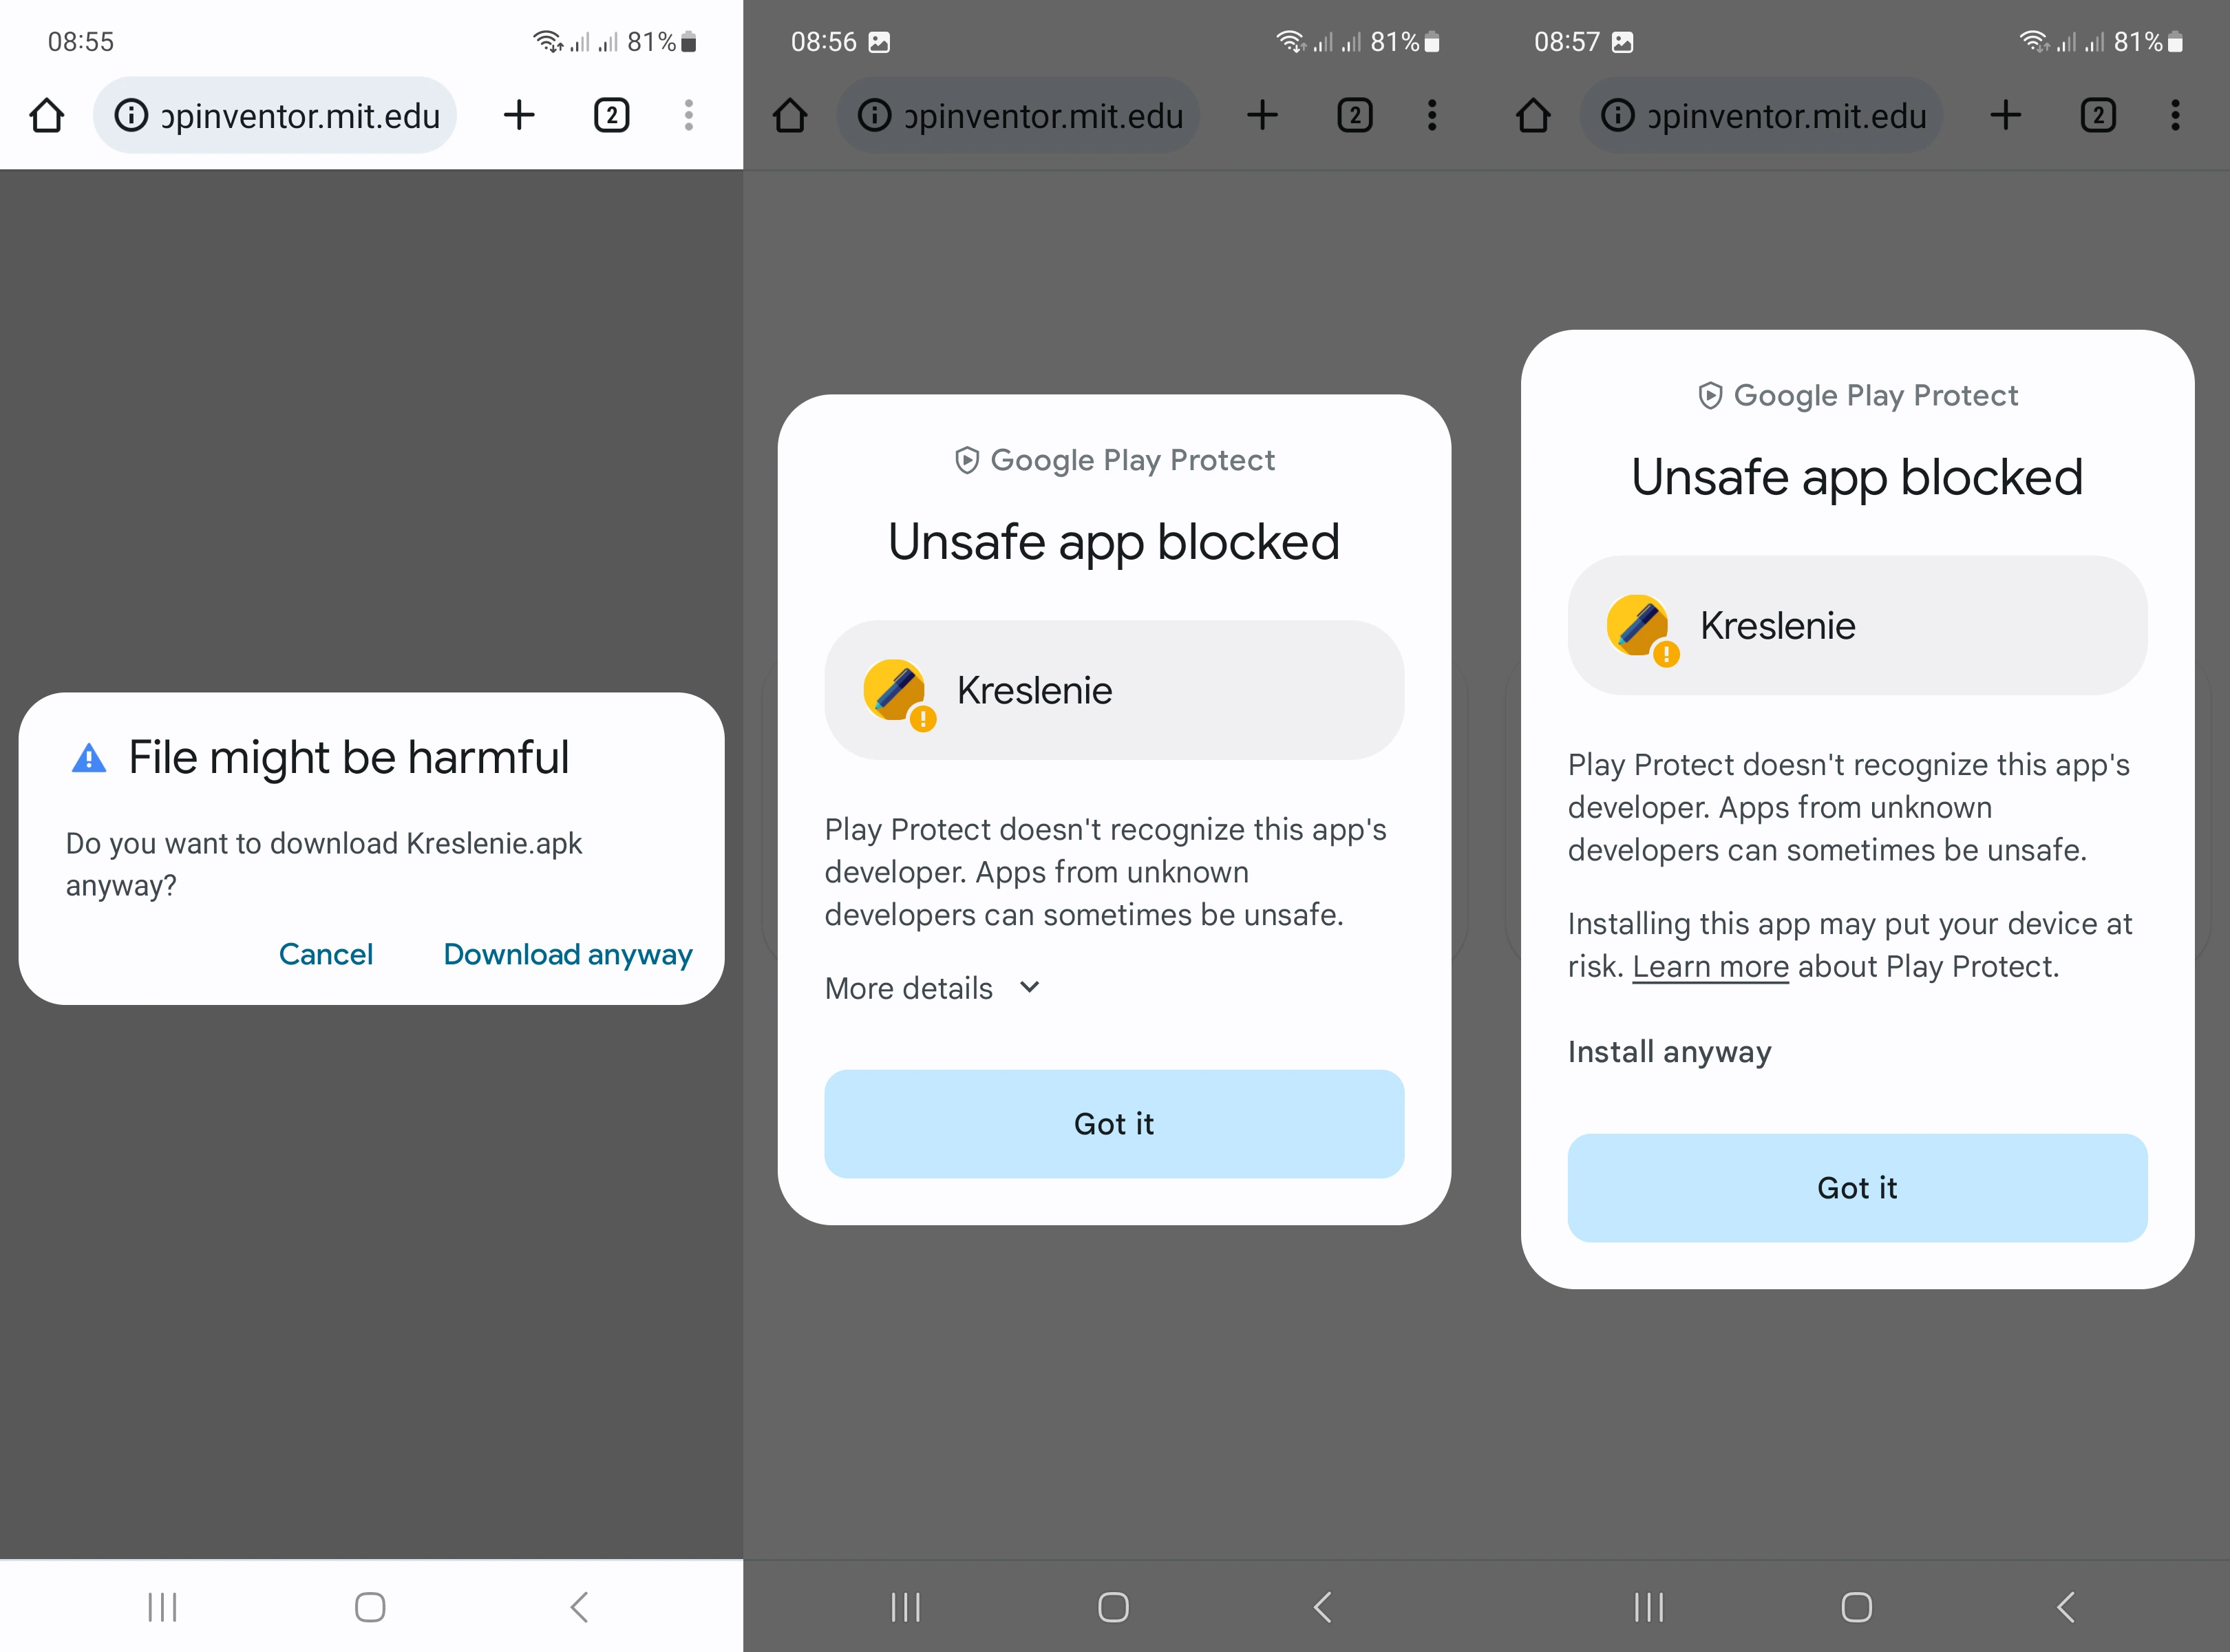Tap "Kreslenie" name in the 08:57 dialog
Screen dimensions: 2230x1652
coord(1777,627)
